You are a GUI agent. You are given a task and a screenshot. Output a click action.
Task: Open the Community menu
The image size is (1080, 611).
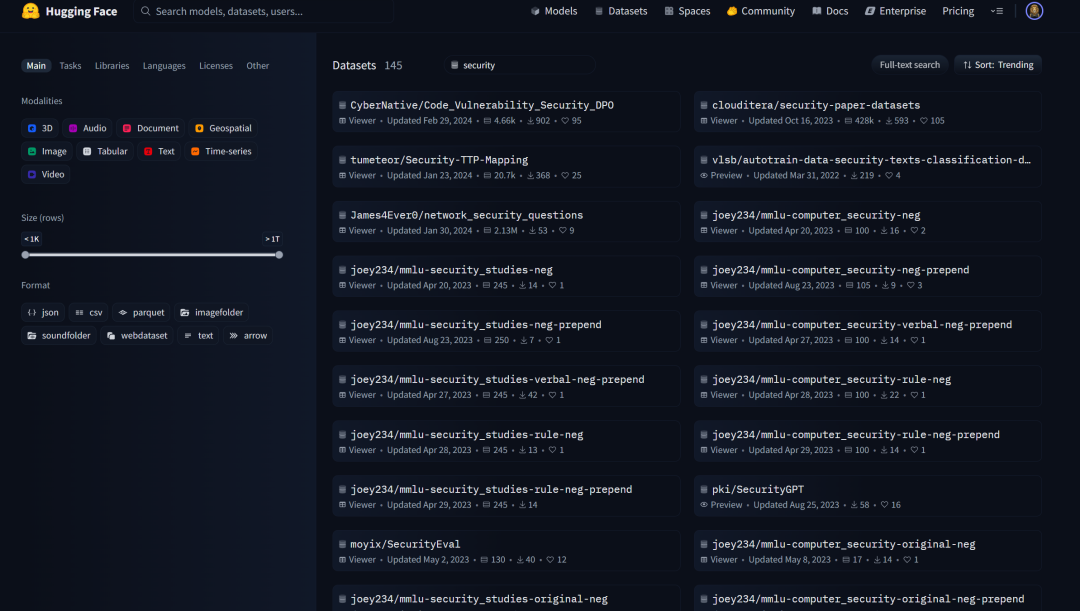760,11
